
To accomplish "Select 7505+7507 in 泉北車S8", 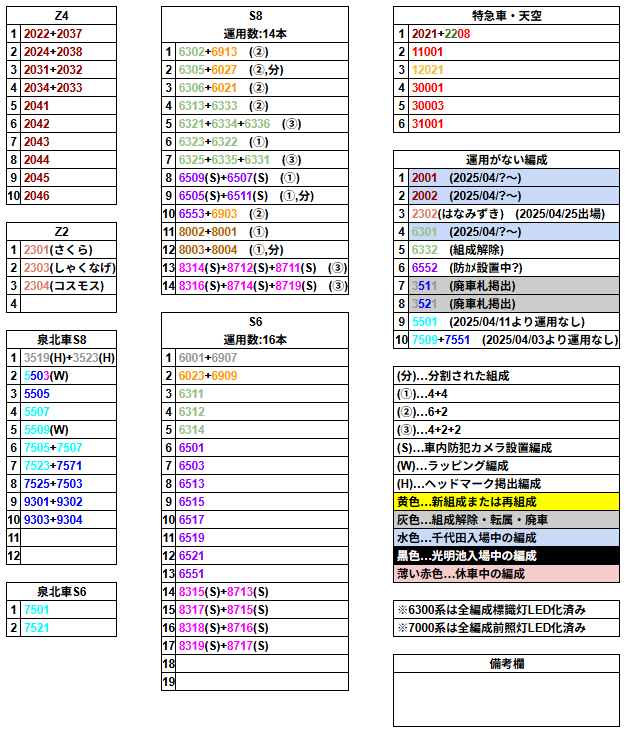I will (x=68, y=448).
